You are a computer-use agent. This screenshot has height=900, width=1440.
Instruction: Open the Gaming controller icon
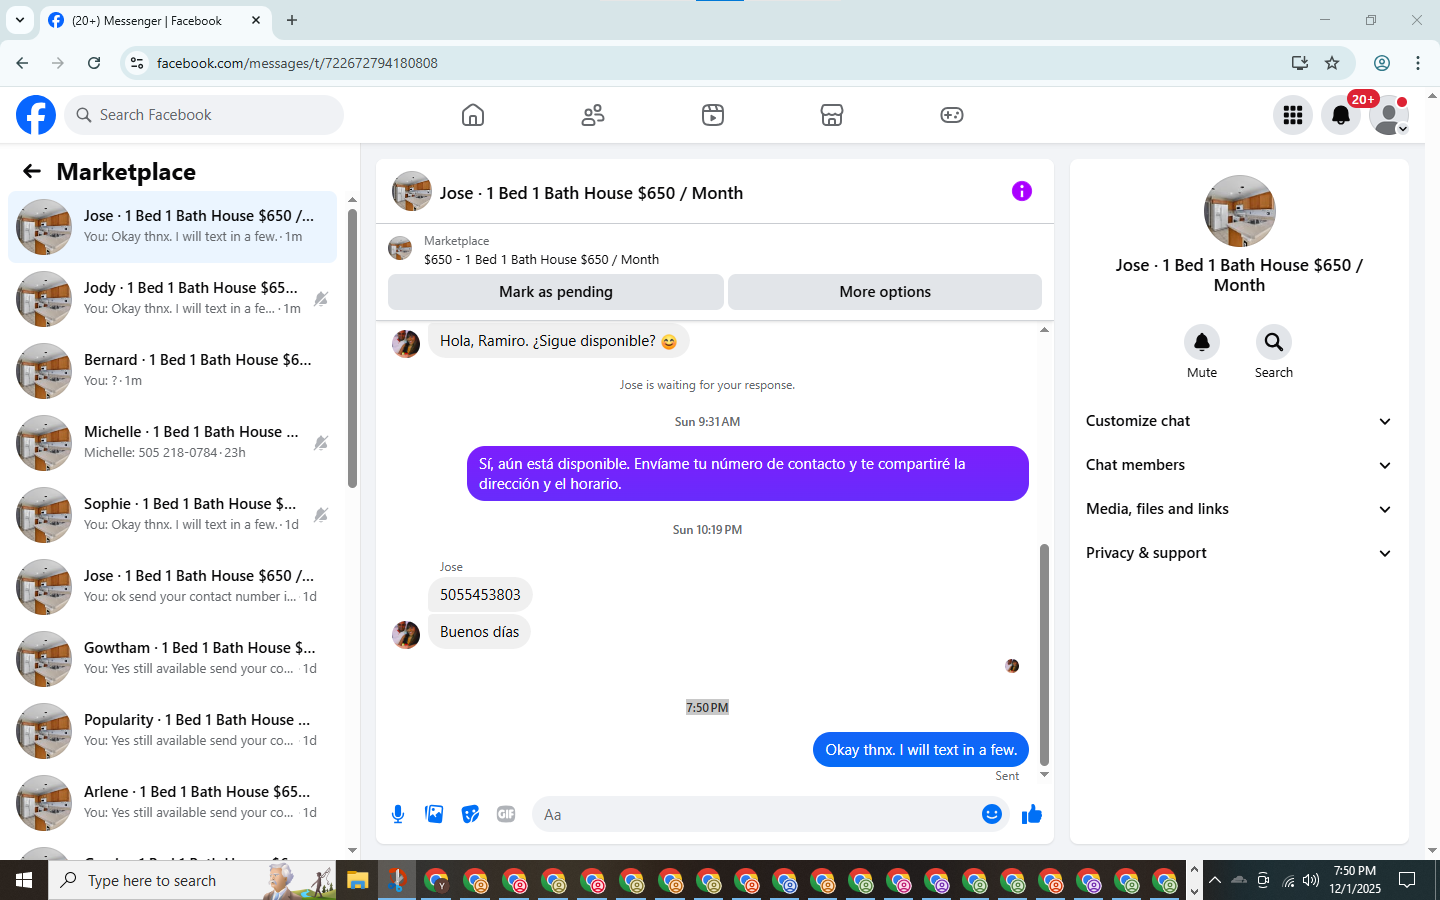tap(952, 115)
